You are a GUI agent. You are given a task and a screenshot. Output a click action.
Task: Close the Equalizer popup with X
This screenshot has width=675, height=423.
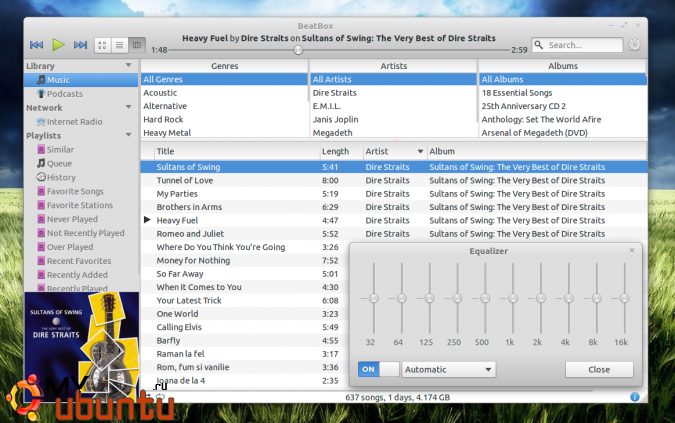(632, 250)
